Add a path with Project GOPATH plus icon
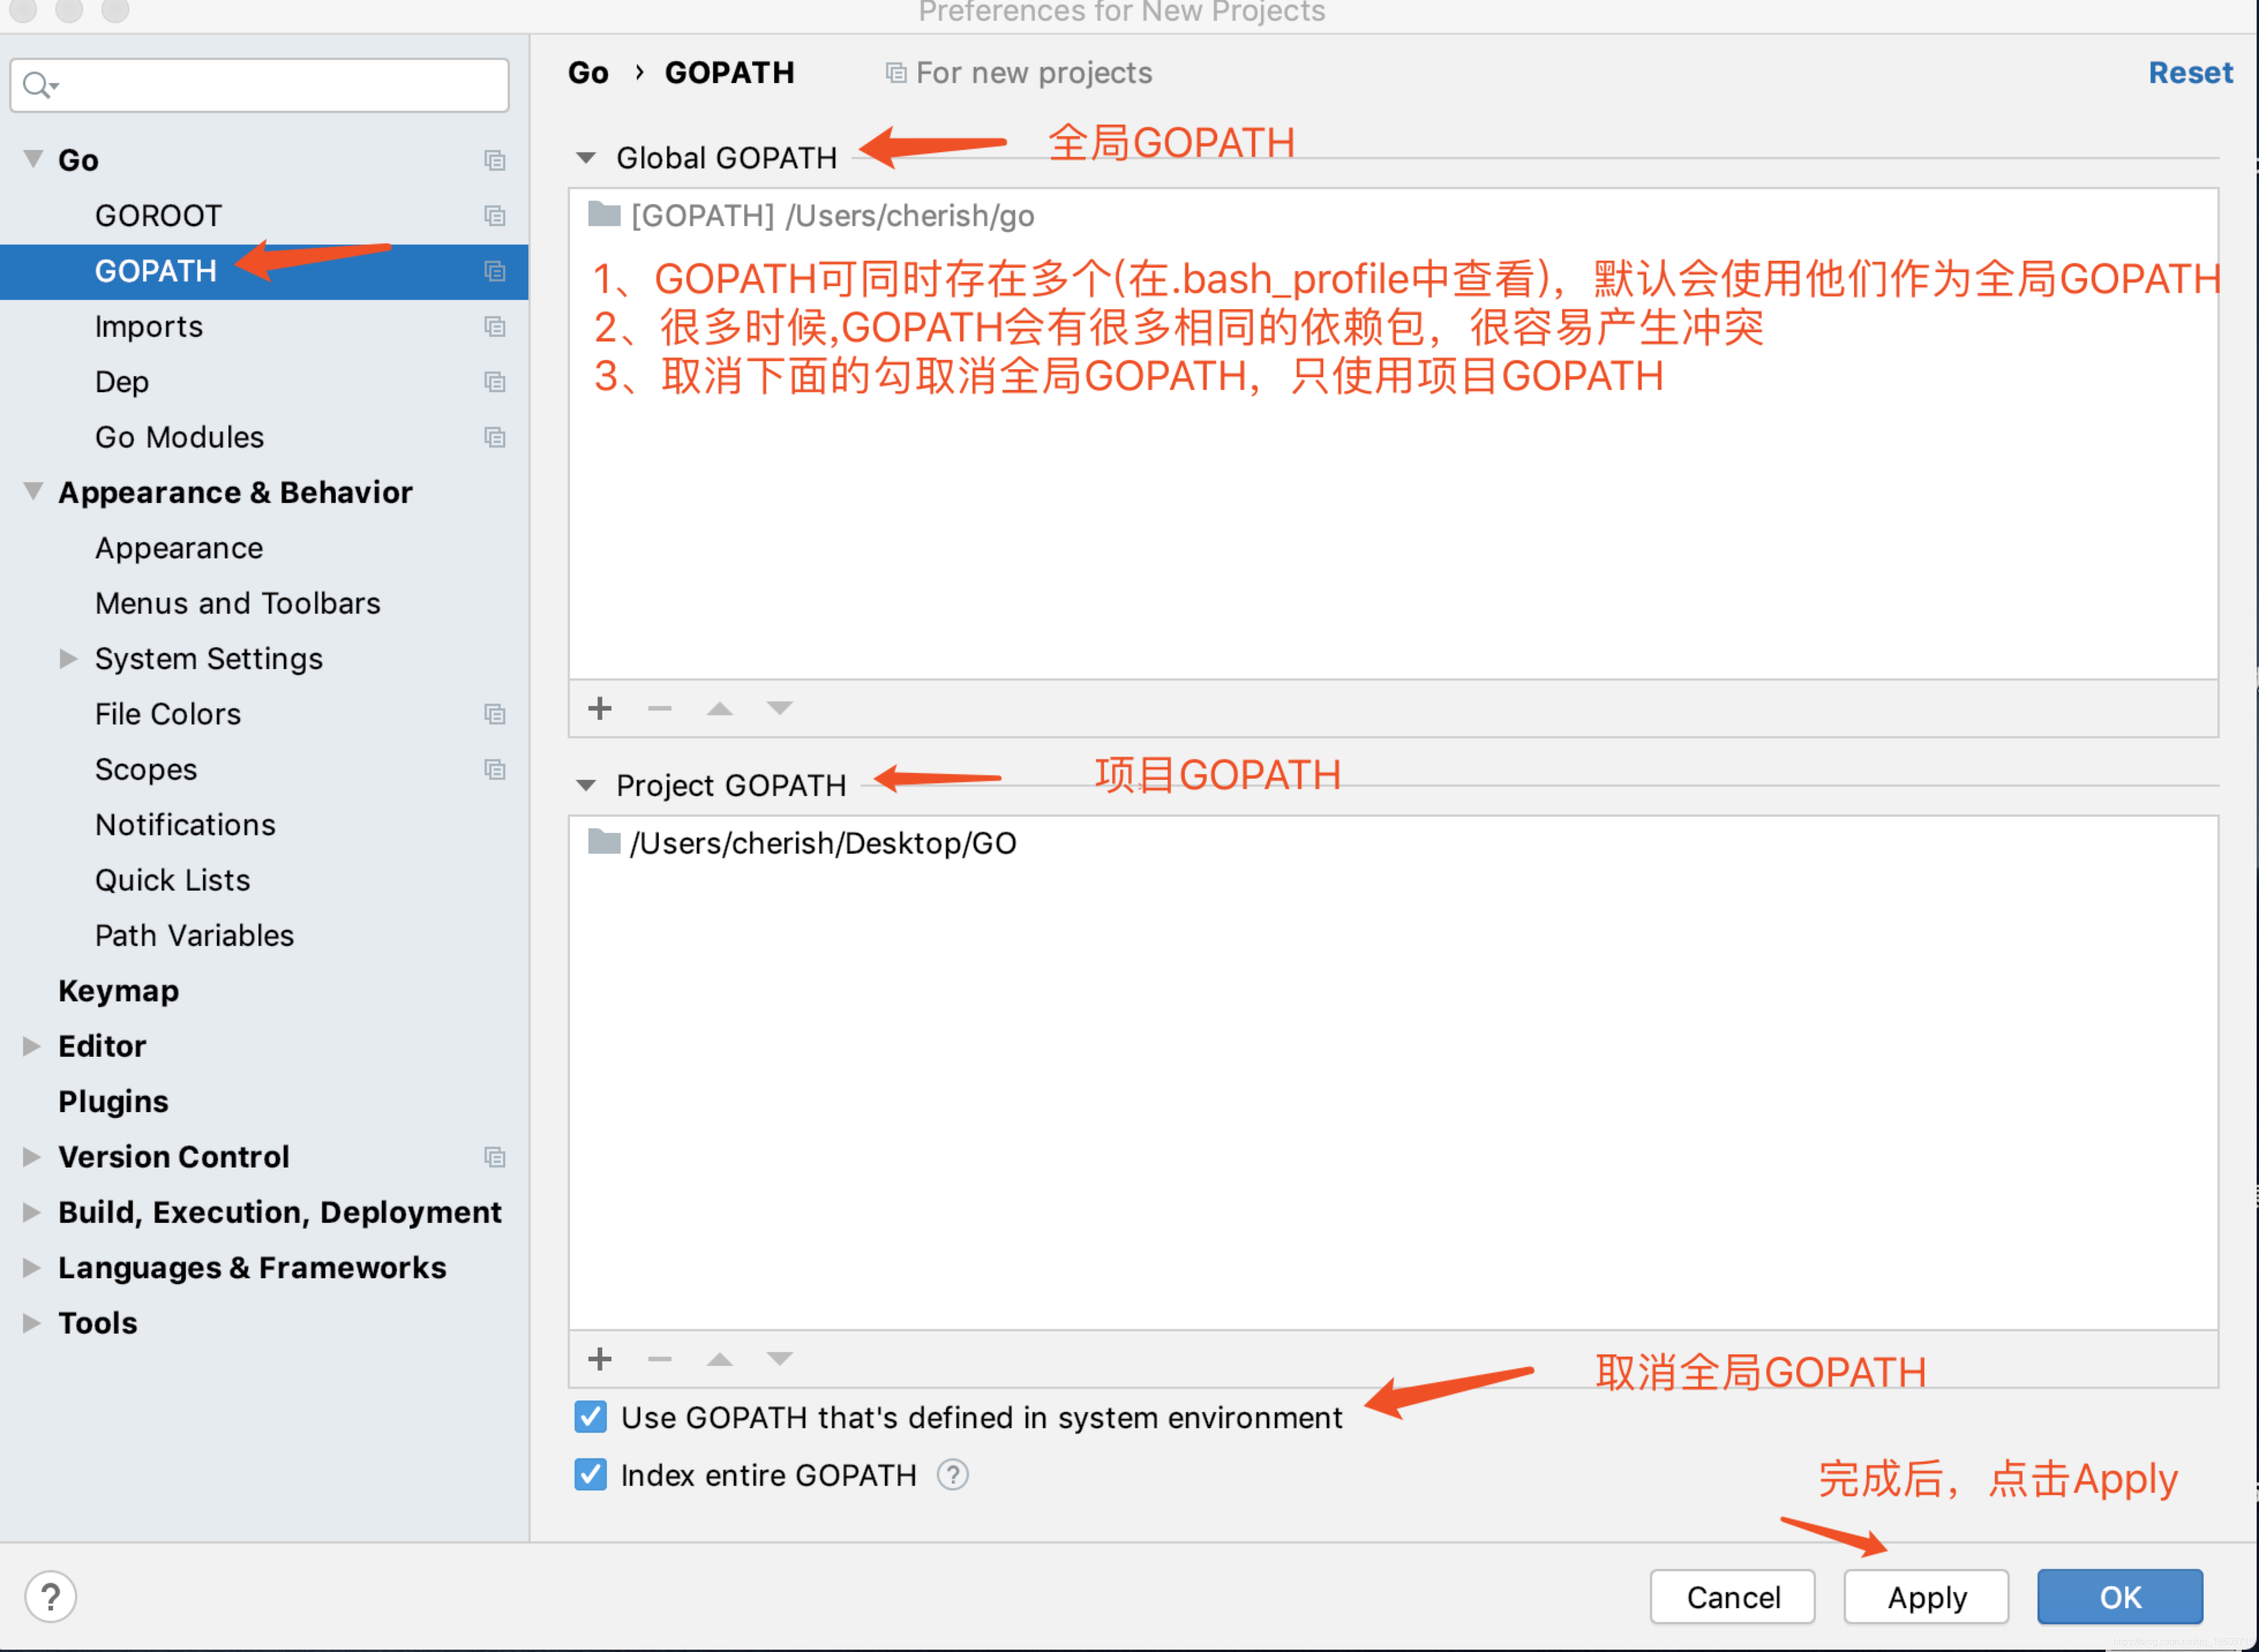The width and height of the screenshot is (2259, 1652). (x=600, y=1358)
